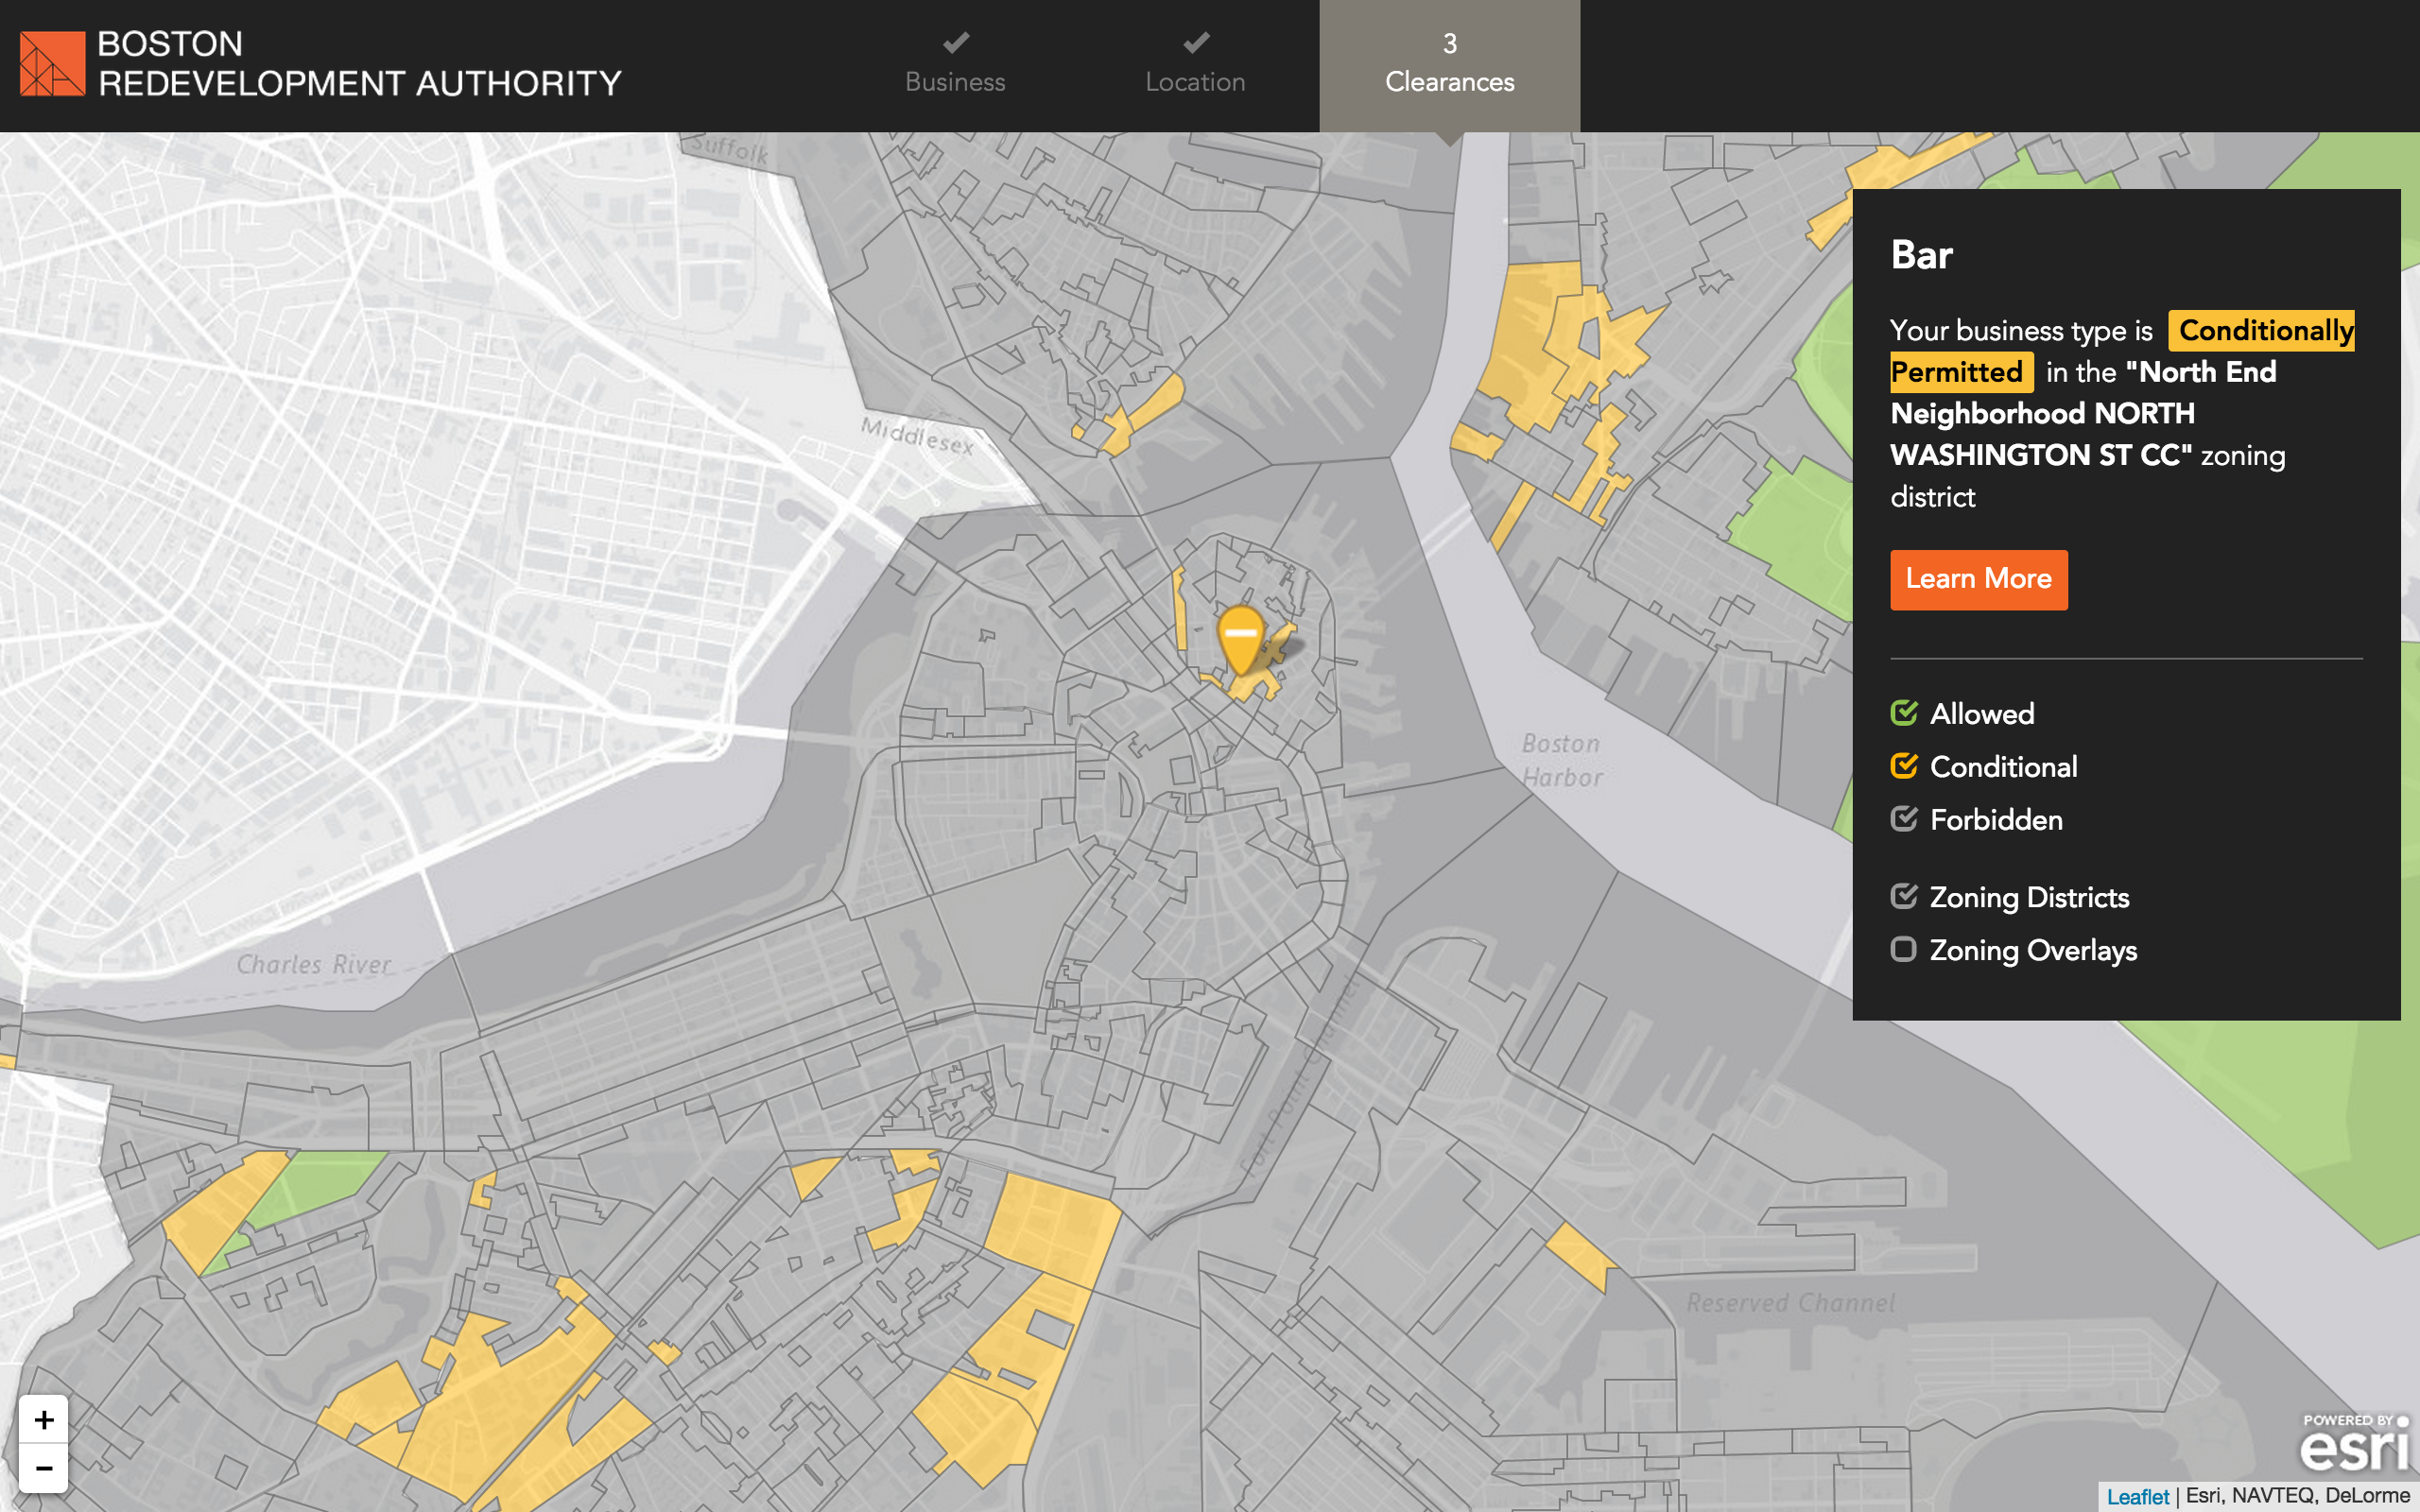This screenshot has width=2420, height=1512.
Task: Toggle the Conditional checkbox
Action: 1904,766
